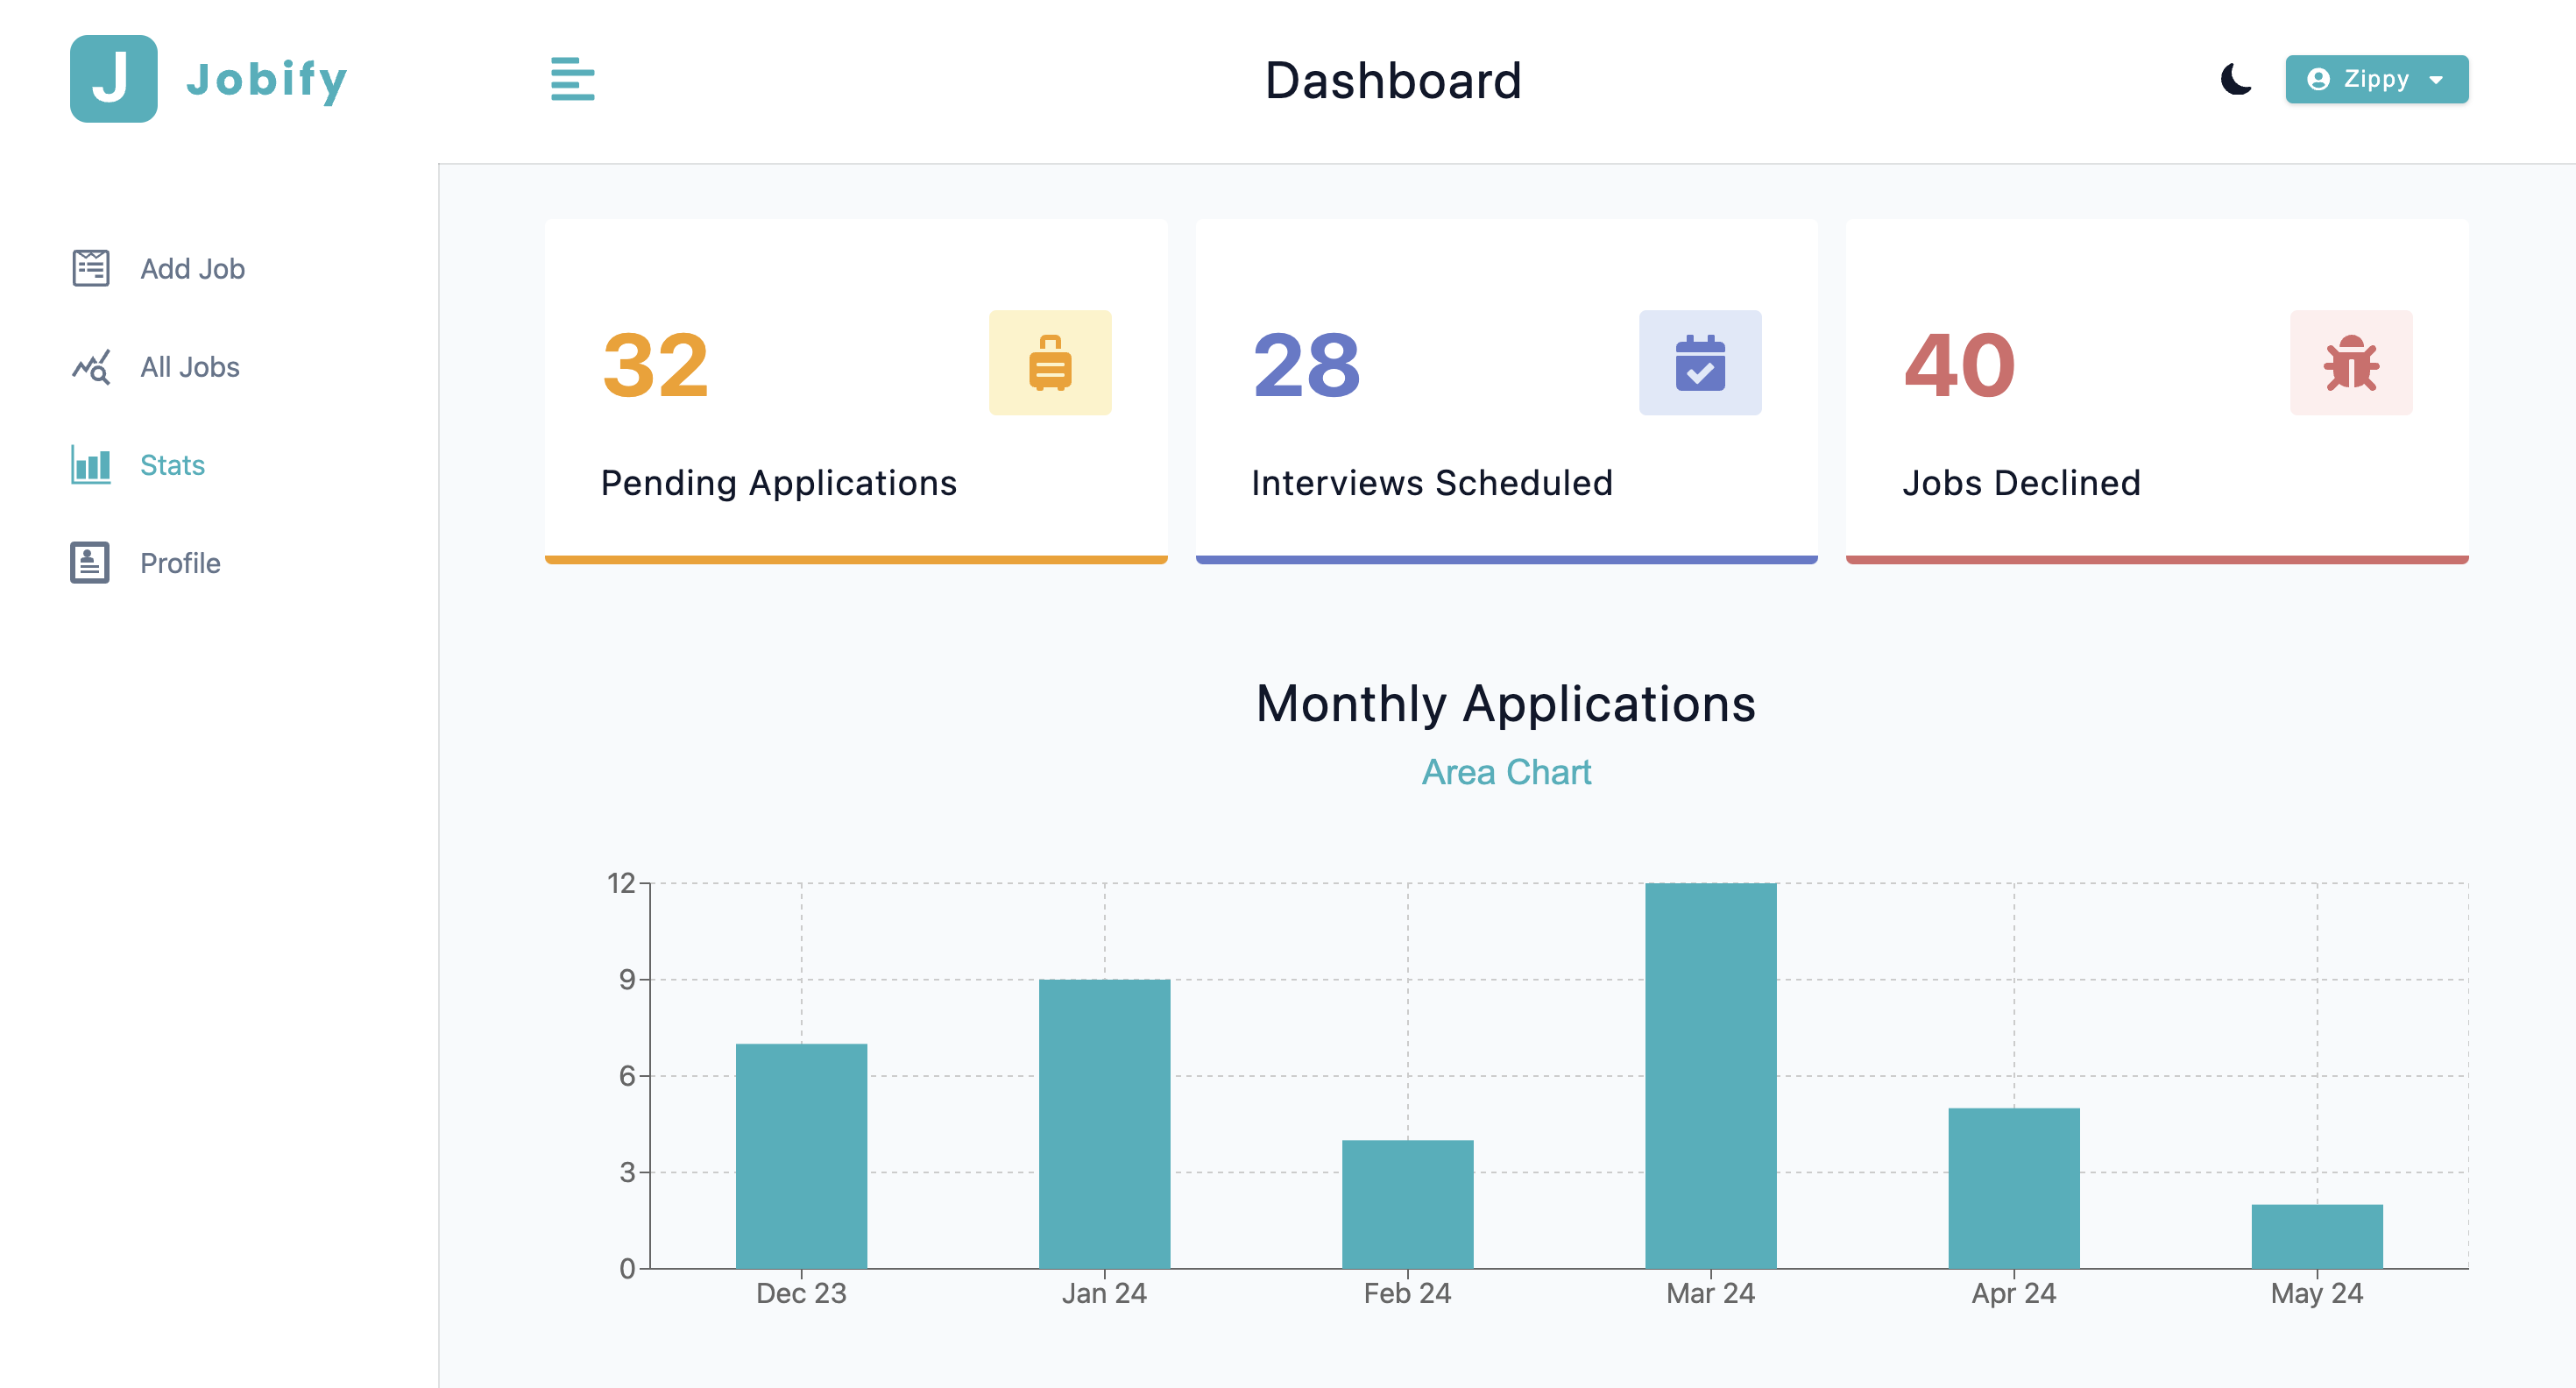Click the bug icon on the Jobs Declined card
The width and height of the screenshot is (2576, 1388).
click(2350, 362)
